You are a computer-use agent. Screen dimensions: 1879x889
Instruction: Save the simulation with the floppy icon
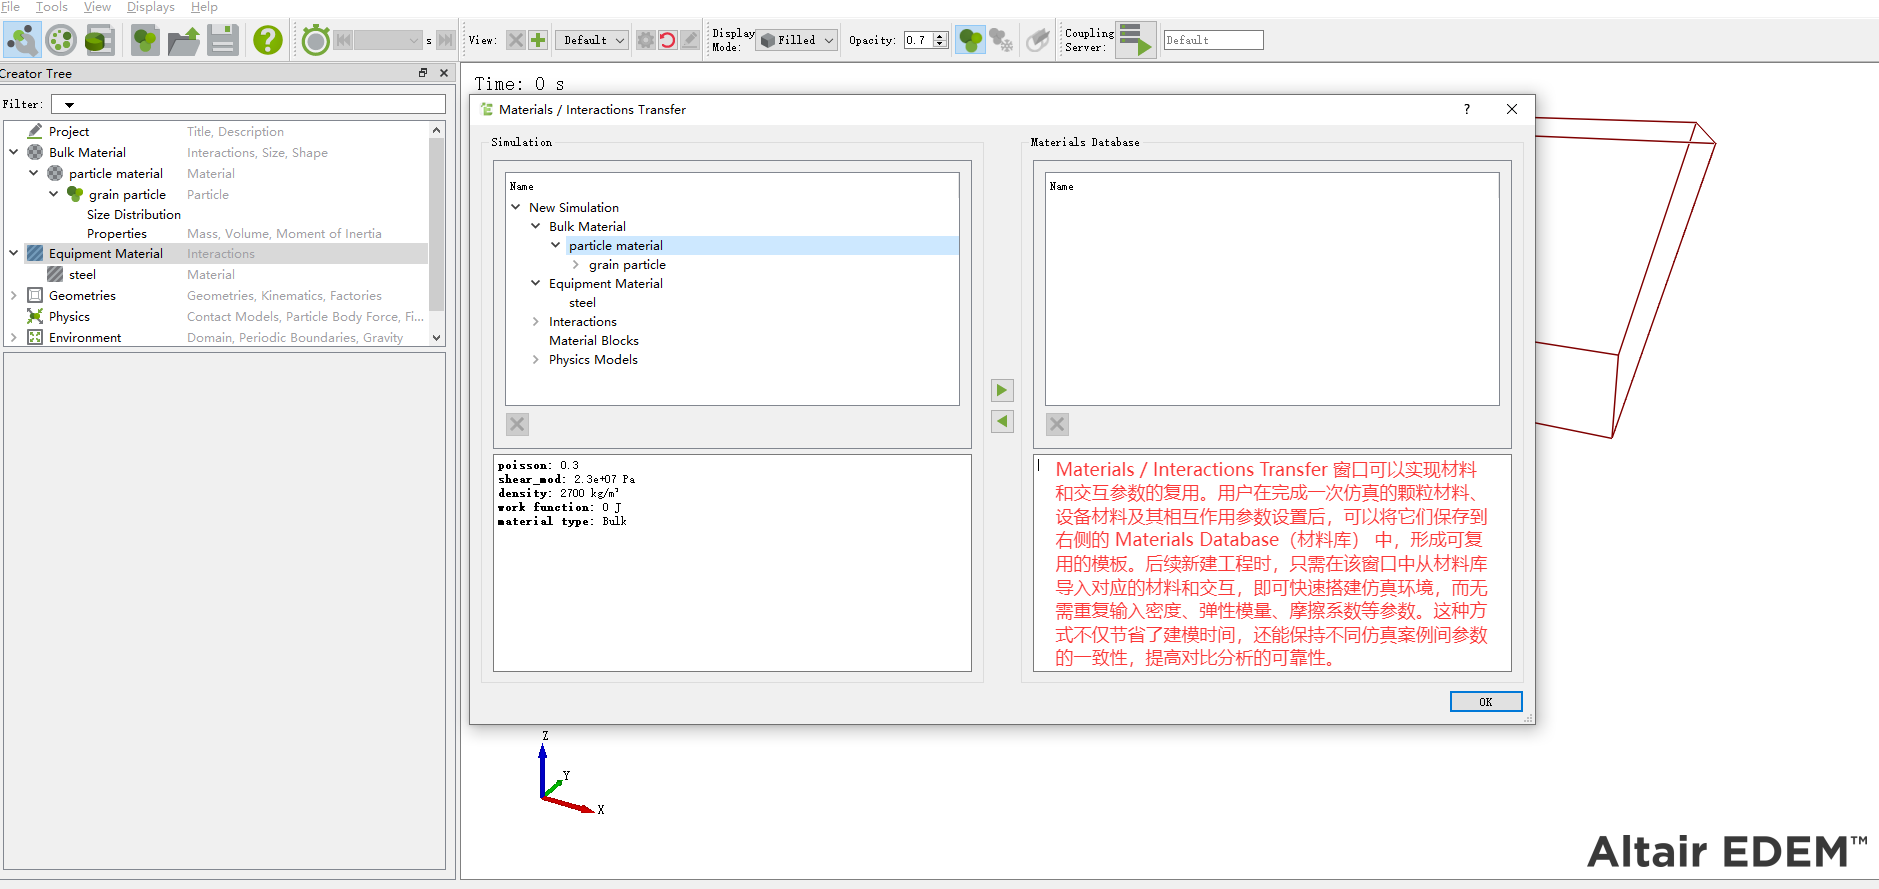coord(222,40)
